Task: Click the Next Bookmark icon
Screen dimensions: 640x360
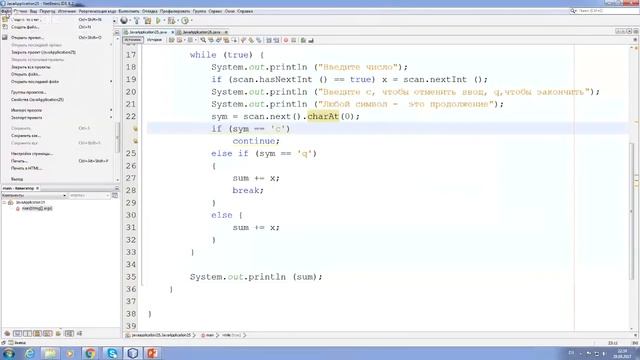Action: tap(251, 40)
